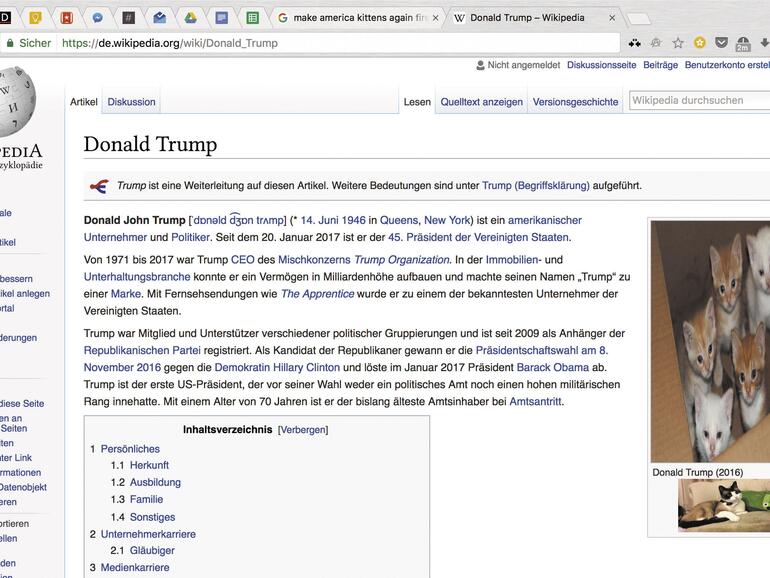
Task: Close the 'make america kittens again' tab
Action: [436, 18]
